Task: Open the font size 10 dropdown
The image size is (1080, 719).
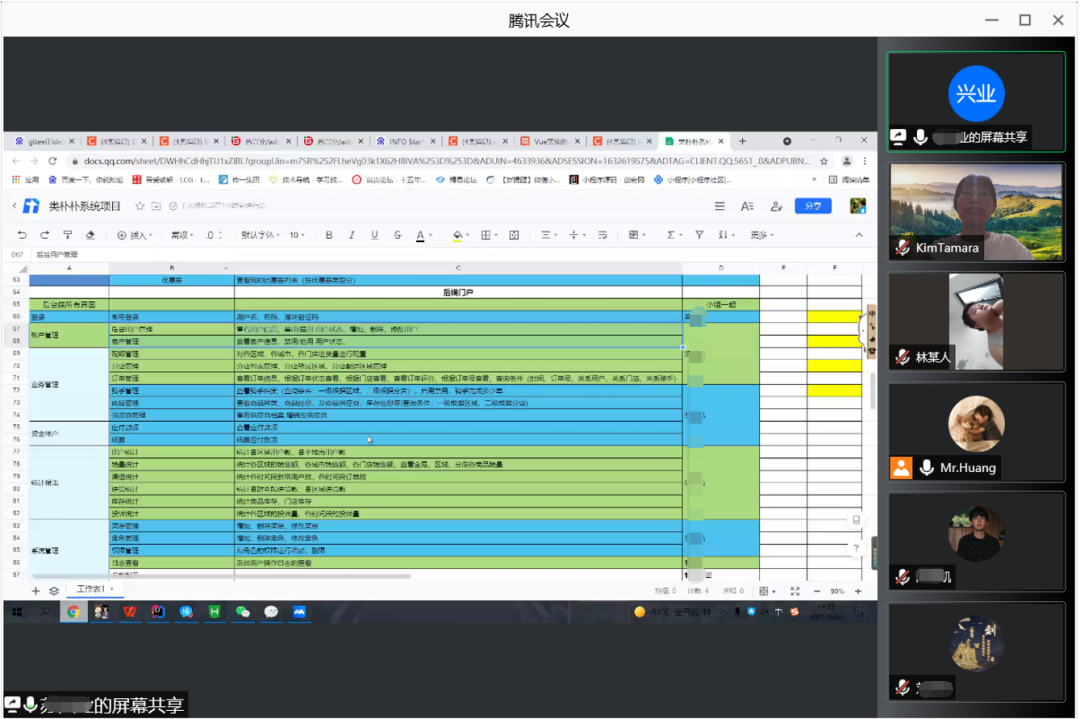Action: tap(297, 235)
